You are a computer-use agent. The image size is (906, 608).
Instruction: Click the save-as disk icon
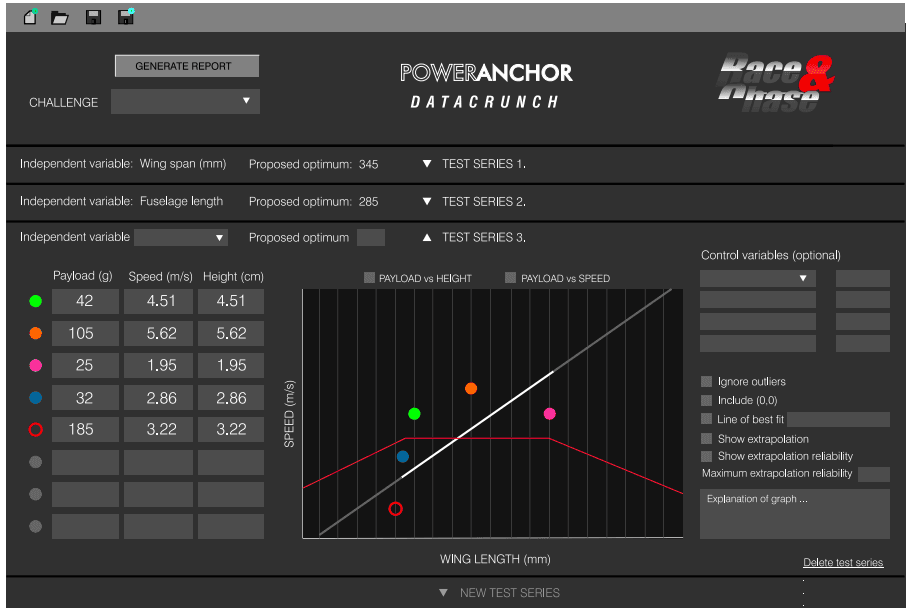126,17
